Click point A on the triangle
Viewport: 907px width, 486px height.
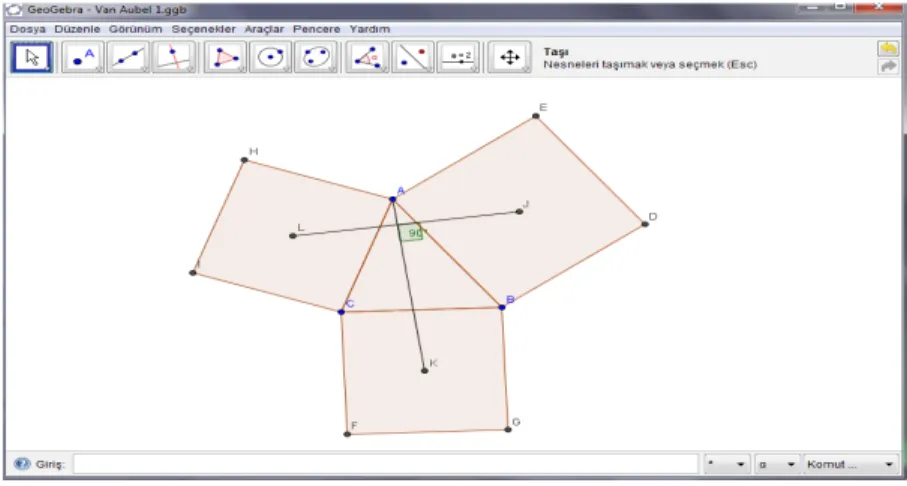[393, 199]
